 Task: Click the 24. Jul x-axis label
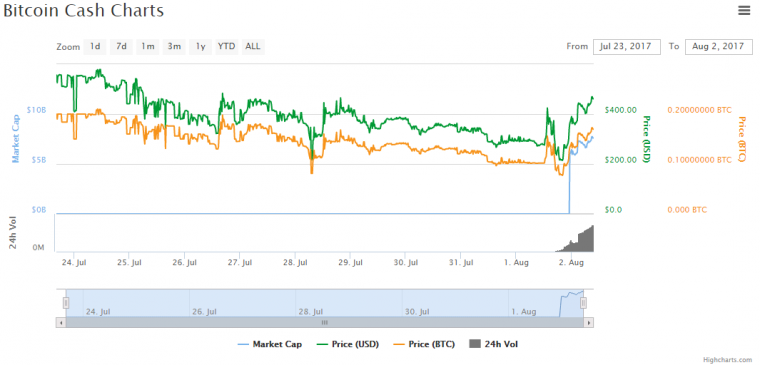74,263
